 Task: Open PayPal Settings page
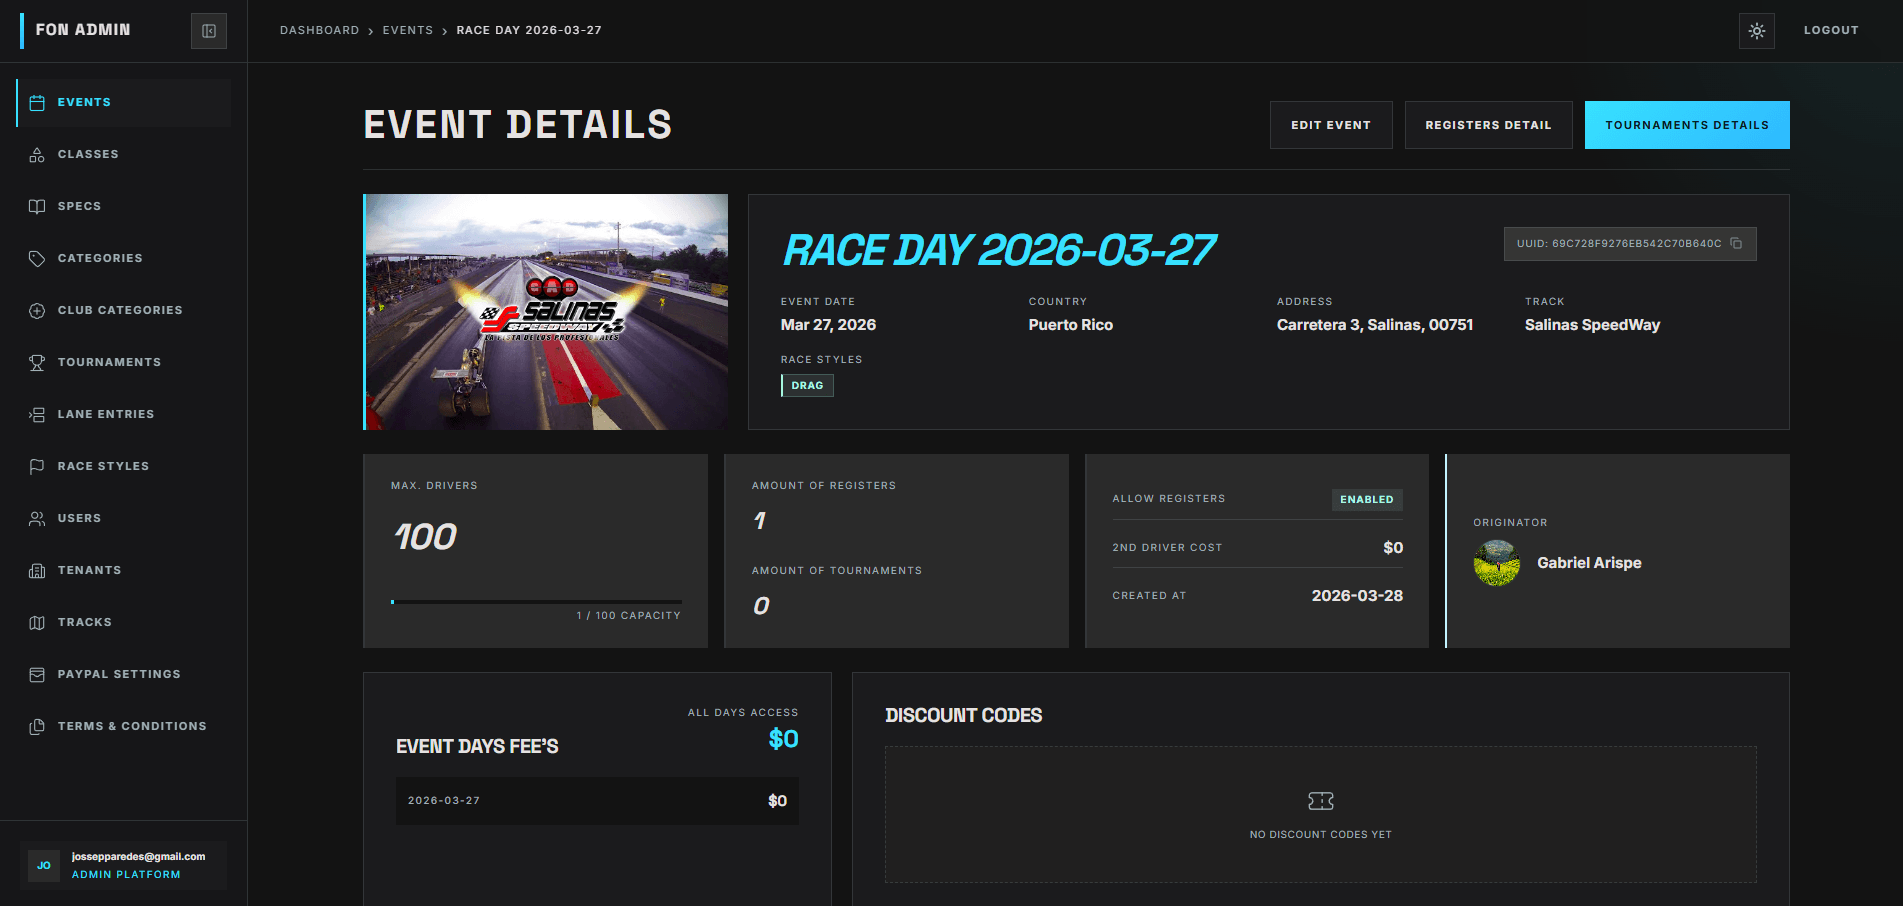[124, 675]
